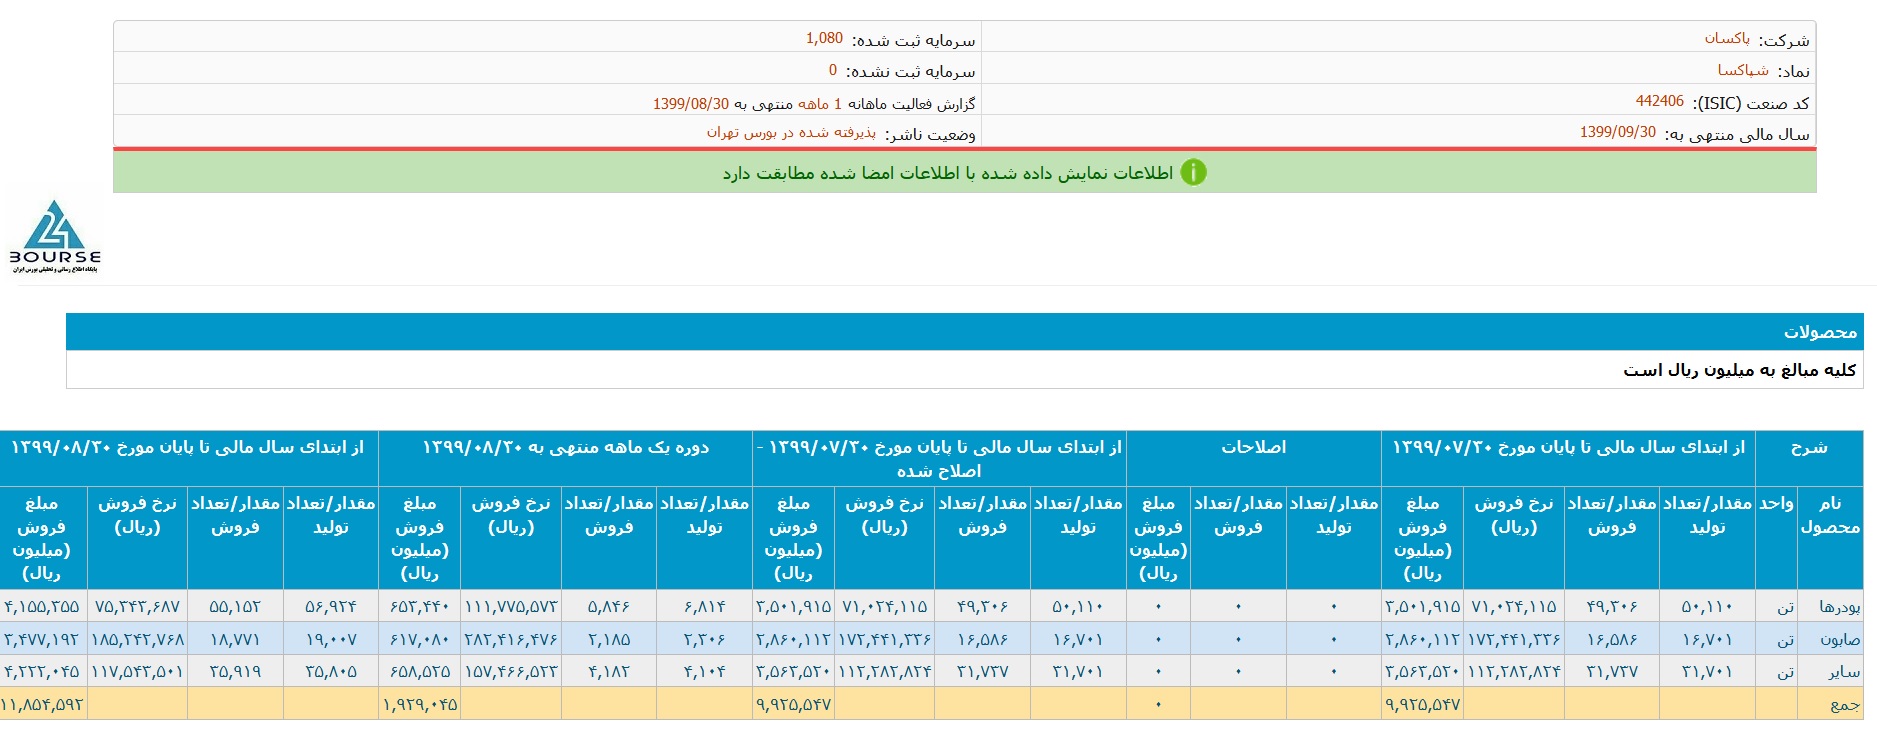Click the monthly total ۱,۹۲۹,۰۴۵
This screenshot has height=739, width=1877.
pyautogui.click(x=419, y=704)
